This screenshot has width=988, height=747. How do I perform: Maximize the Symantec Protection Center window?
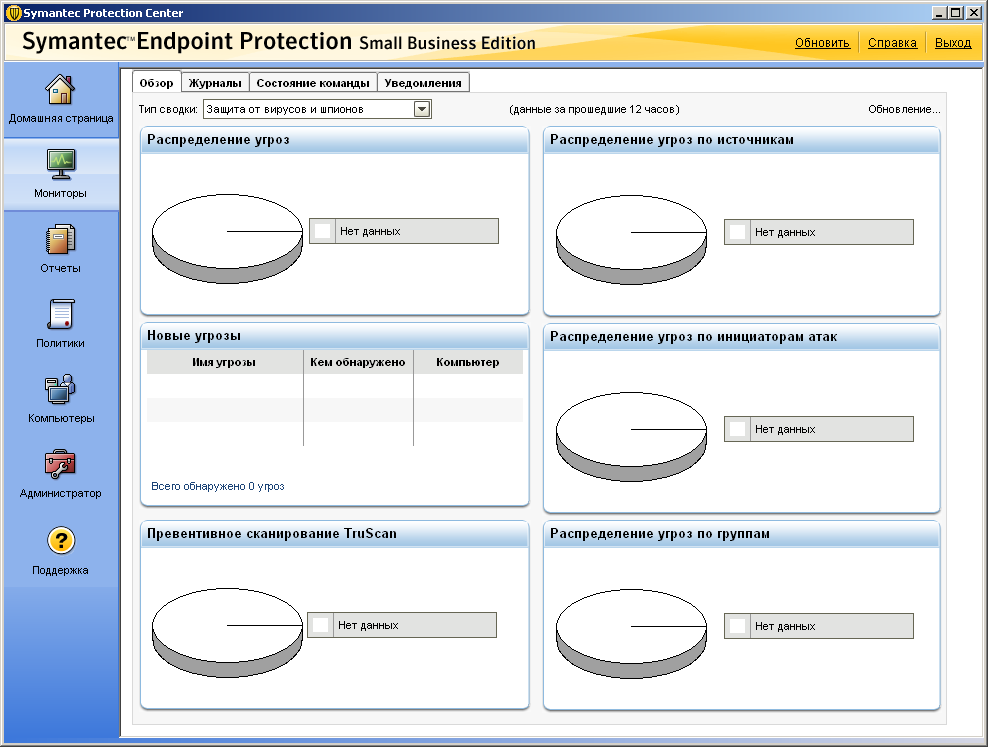click(x=955, y=13)
